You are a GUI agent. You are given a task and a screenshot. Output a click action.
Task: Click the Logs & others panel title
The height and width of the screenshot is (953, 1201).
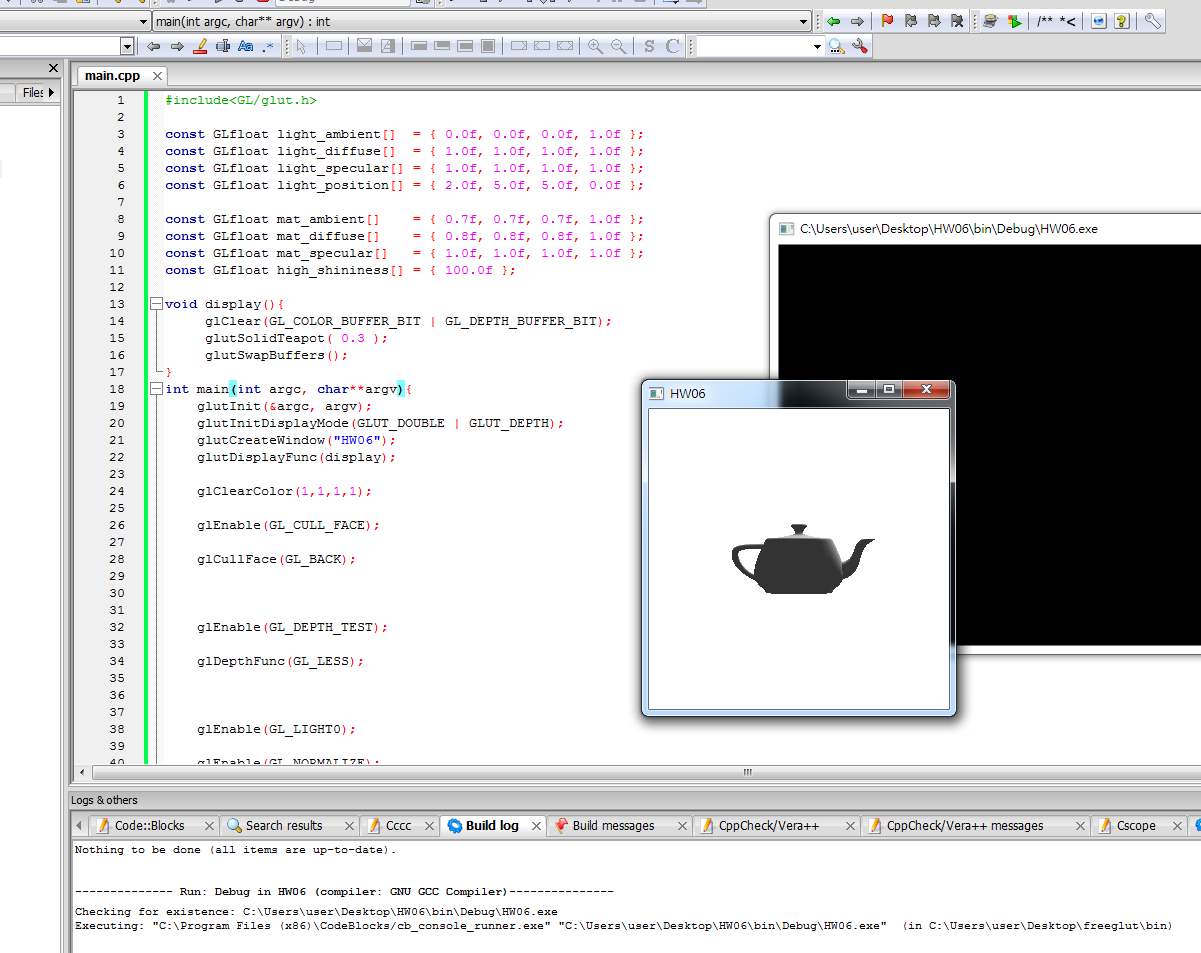[x=104, y=800]
